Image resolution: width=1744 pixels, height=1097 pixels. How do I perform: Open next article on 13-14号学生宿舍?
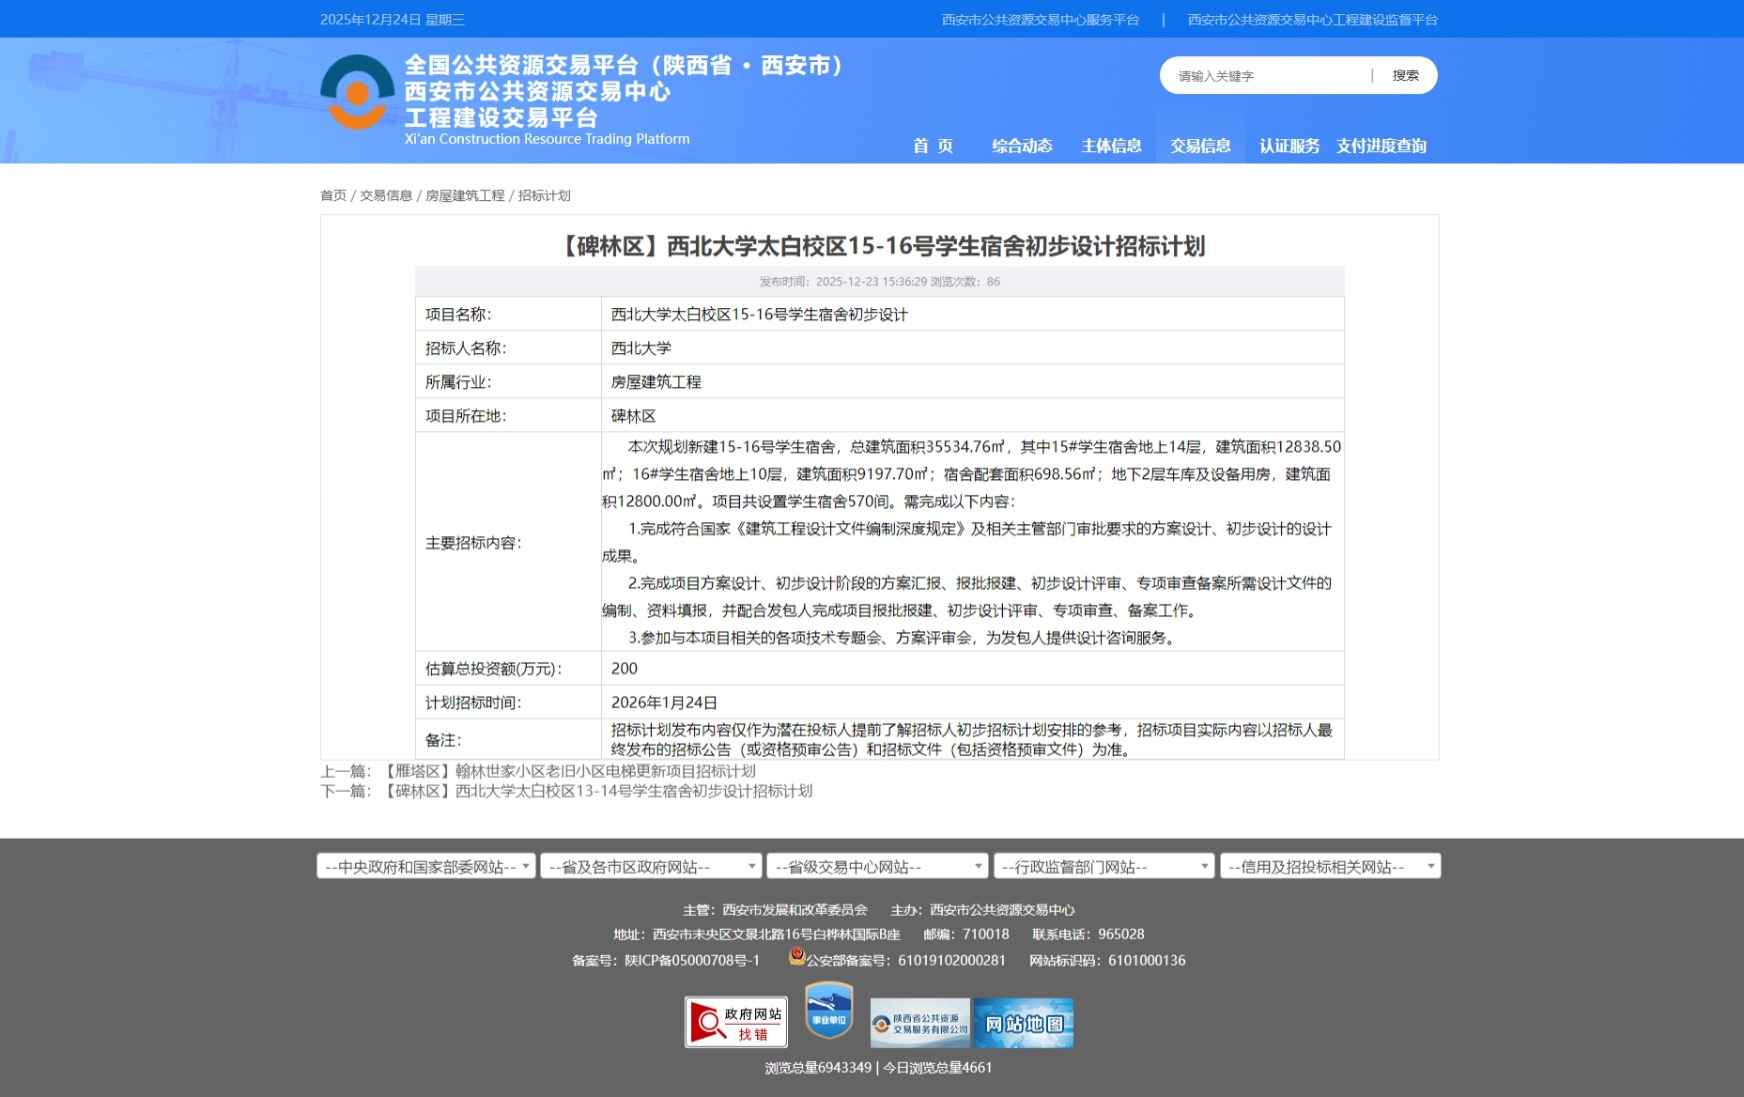(597, 791)
